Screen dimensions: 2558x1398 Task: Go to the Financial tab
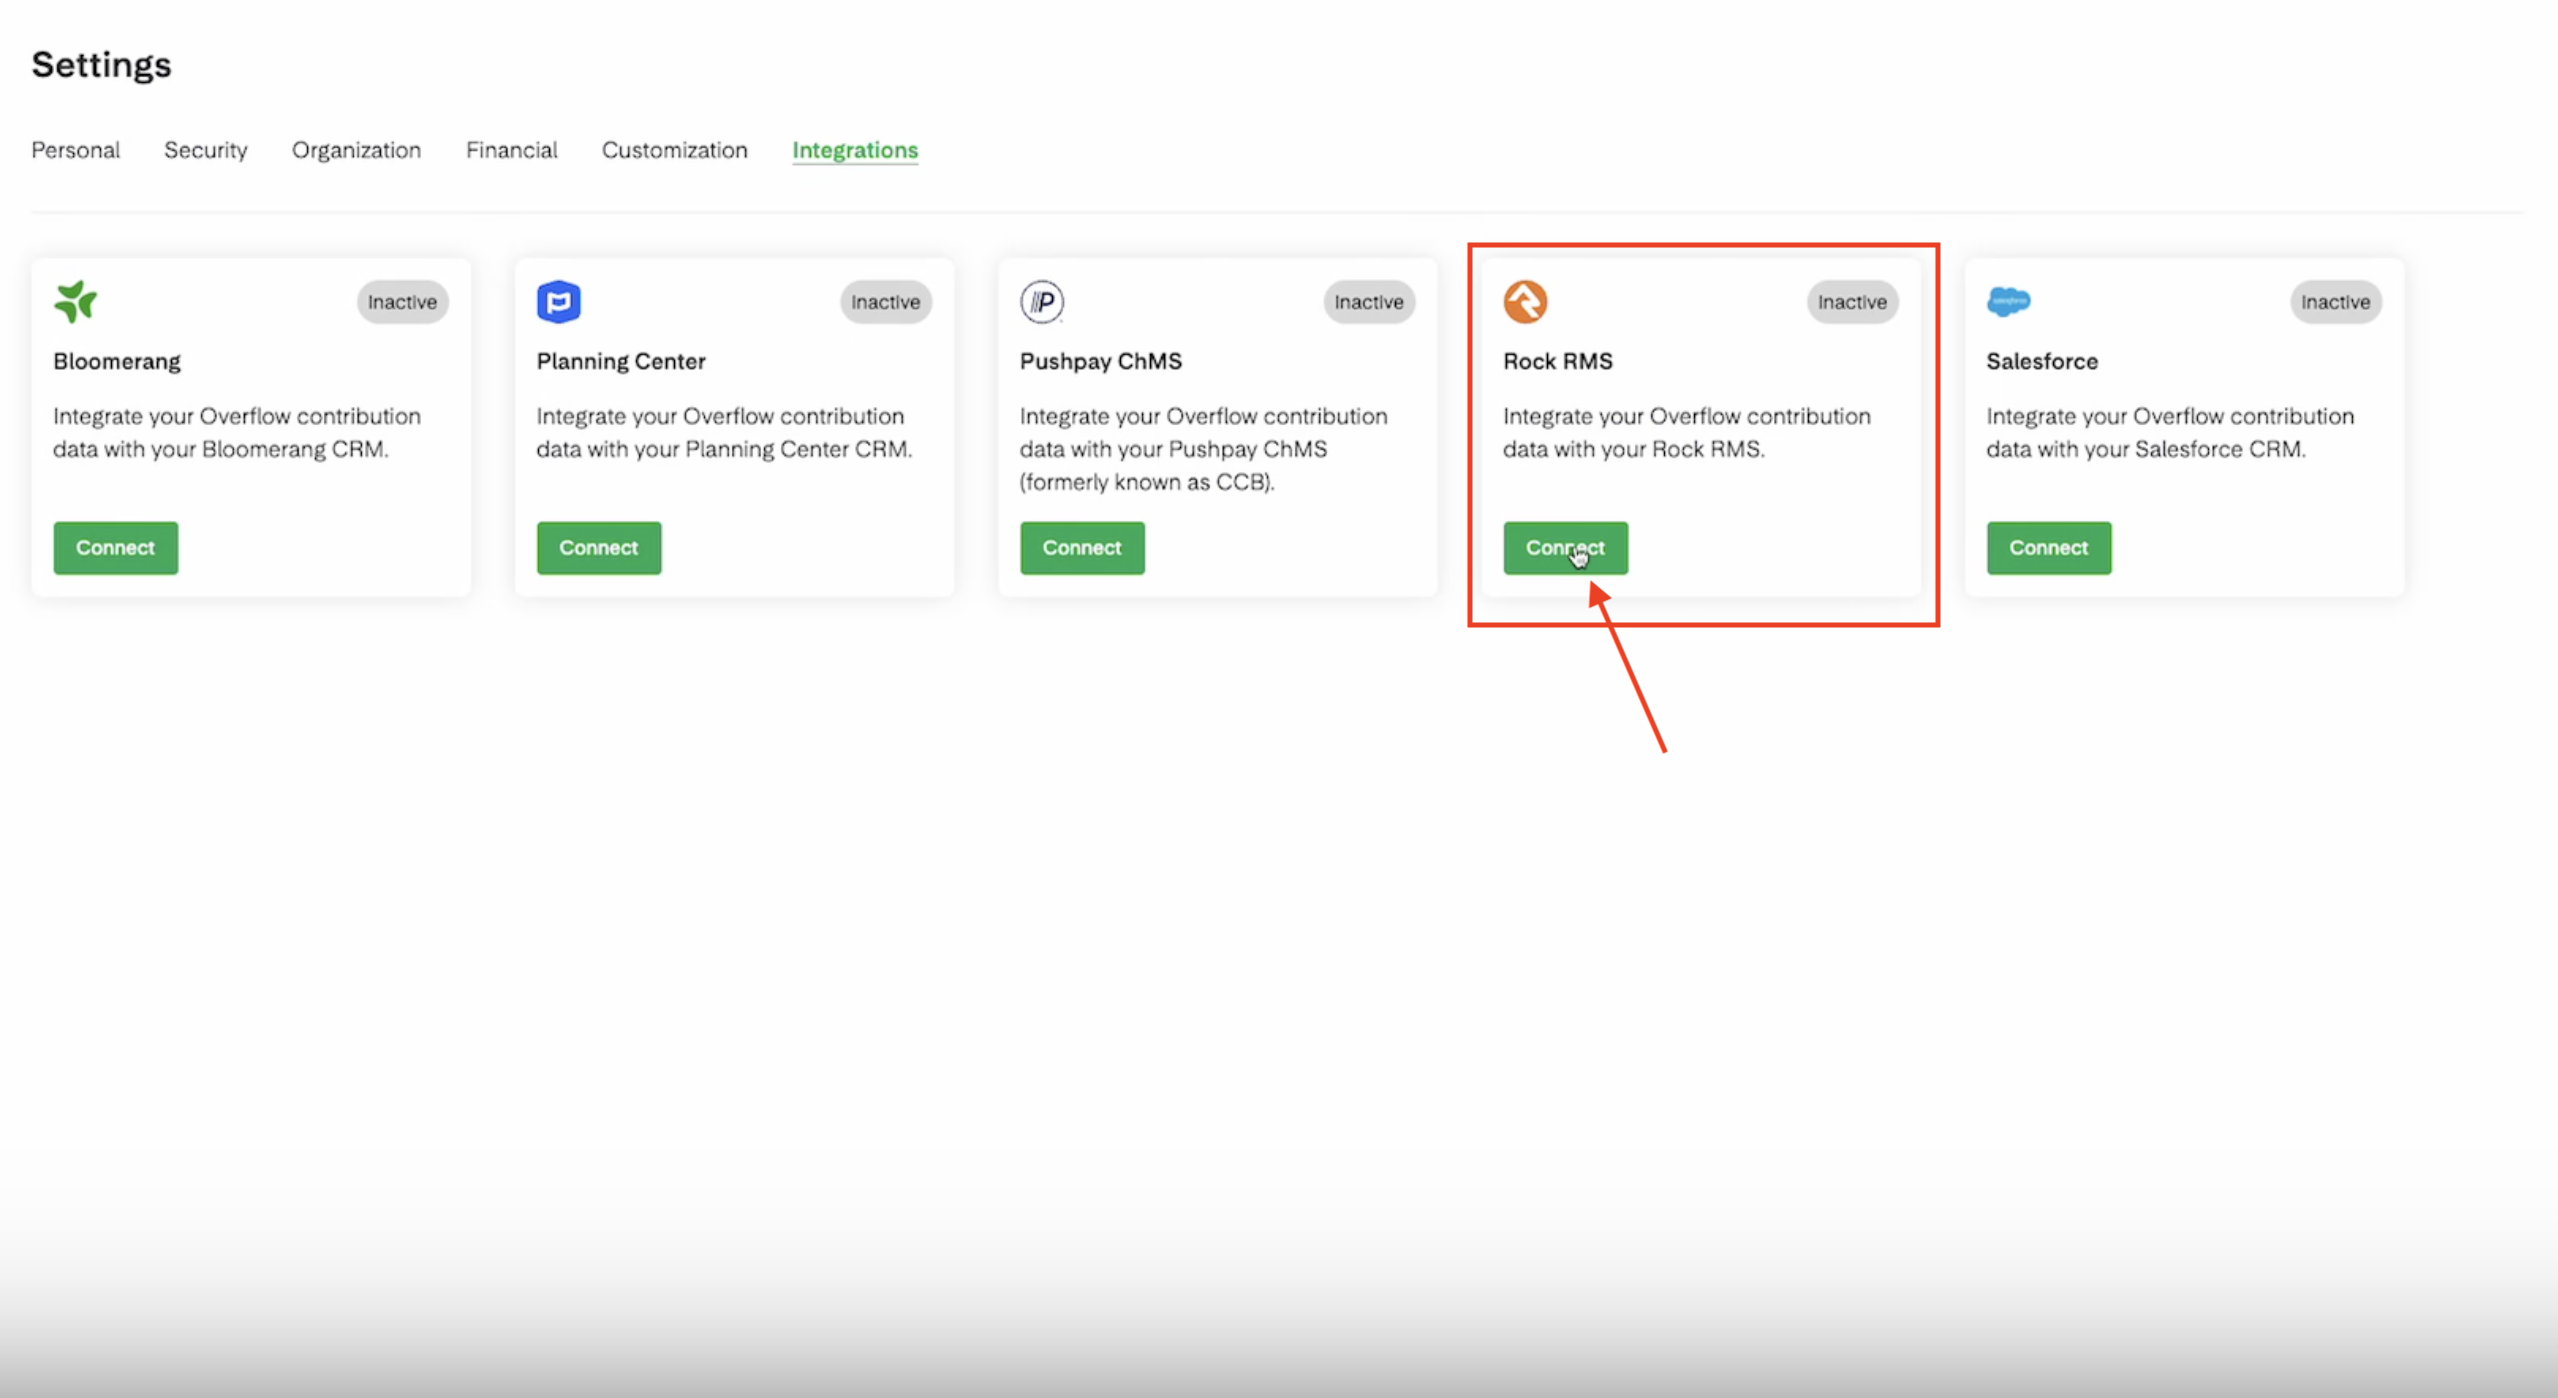pos(511,150)
